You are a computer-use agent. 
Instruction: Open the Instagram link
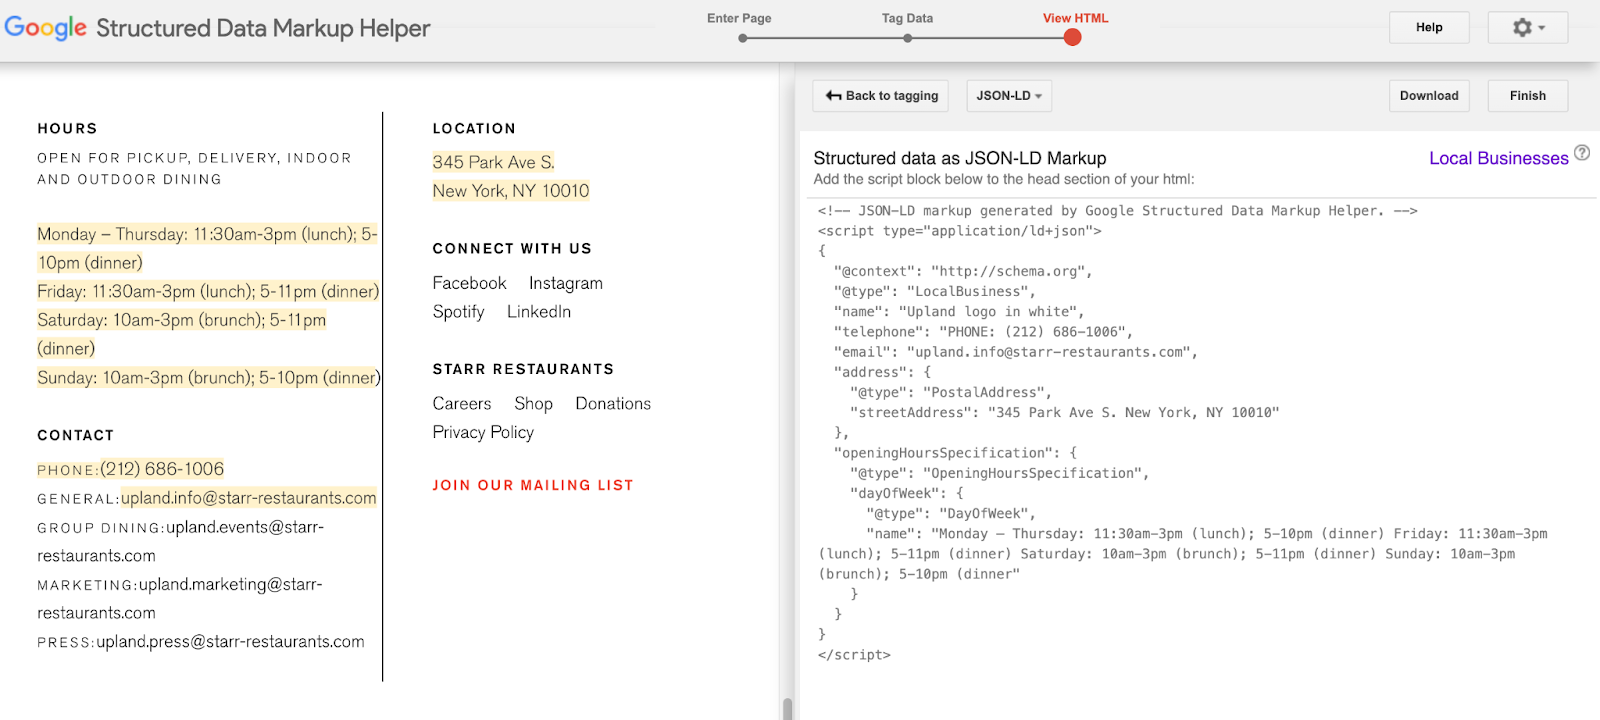point(566,283)
